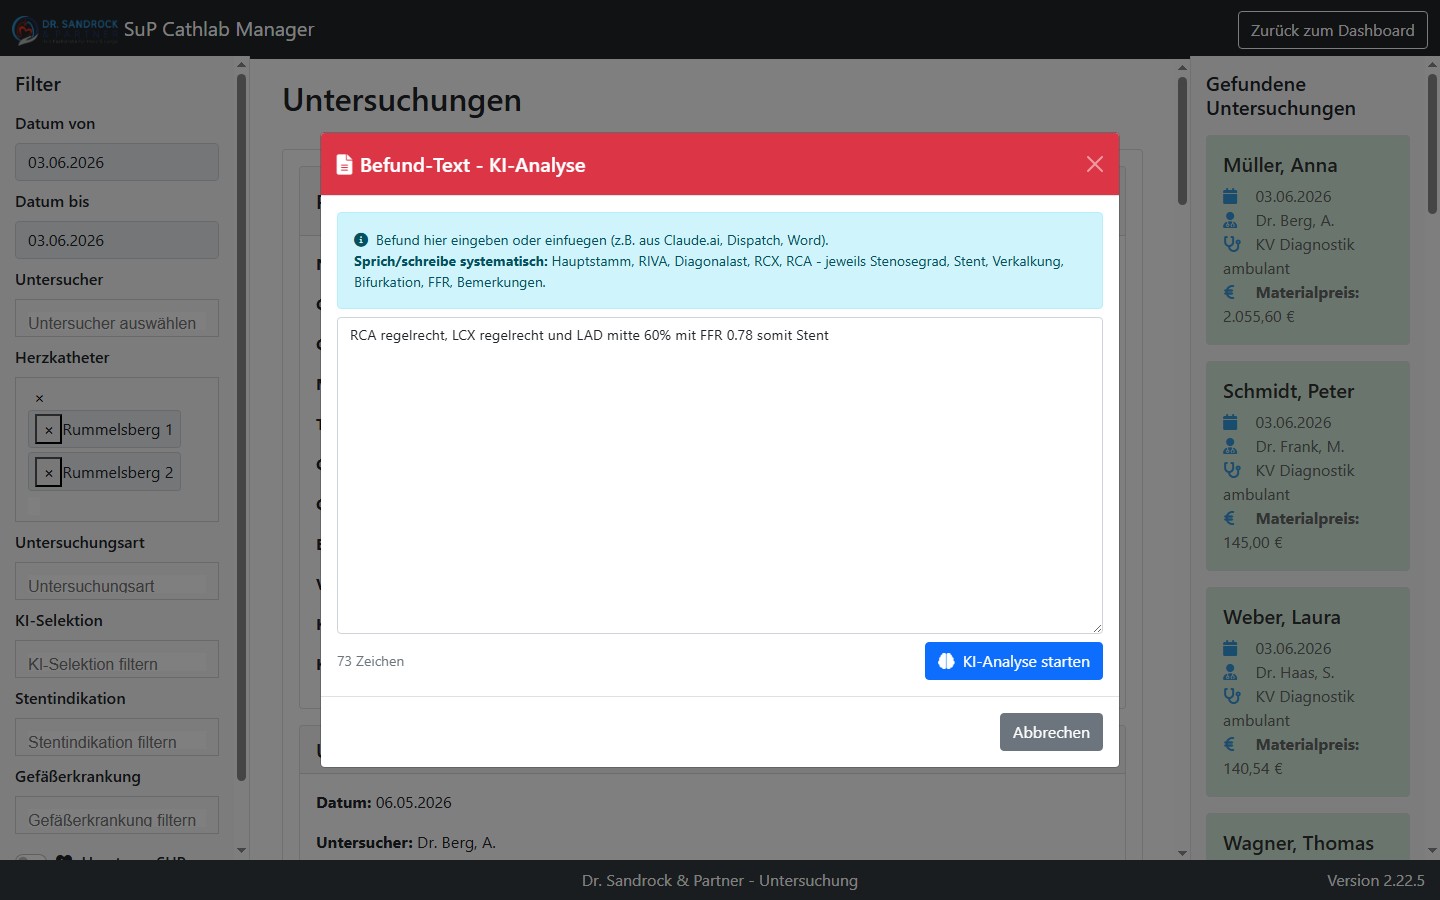Open the KI-Selektion filtern dropdown
The width and height of the screenshot is (1440, 900).
click(117, 659)
